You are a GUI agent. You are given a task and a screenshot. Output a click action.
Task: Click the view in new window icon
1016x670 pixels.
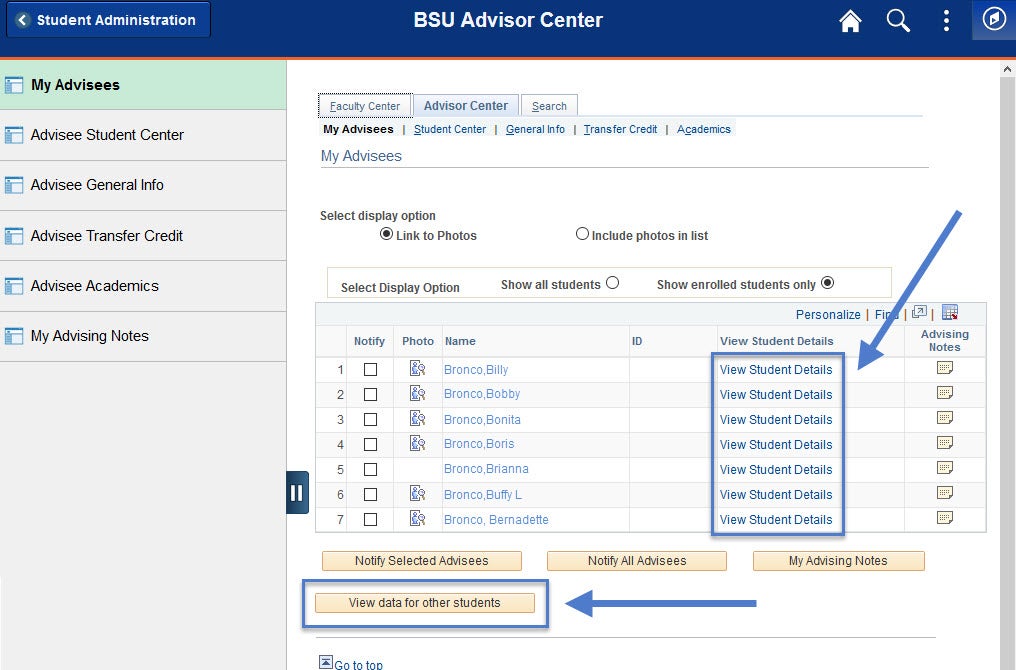[919, 312]
